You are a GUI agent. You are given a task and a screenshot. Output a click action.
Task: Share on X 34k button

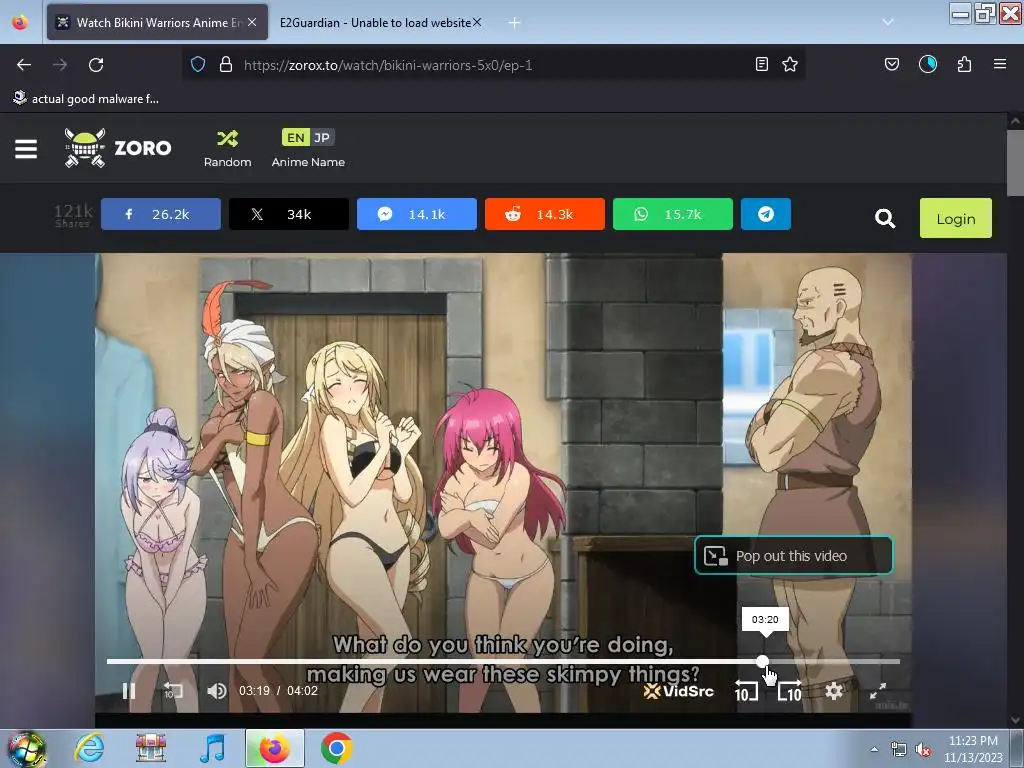pos(289,214)
